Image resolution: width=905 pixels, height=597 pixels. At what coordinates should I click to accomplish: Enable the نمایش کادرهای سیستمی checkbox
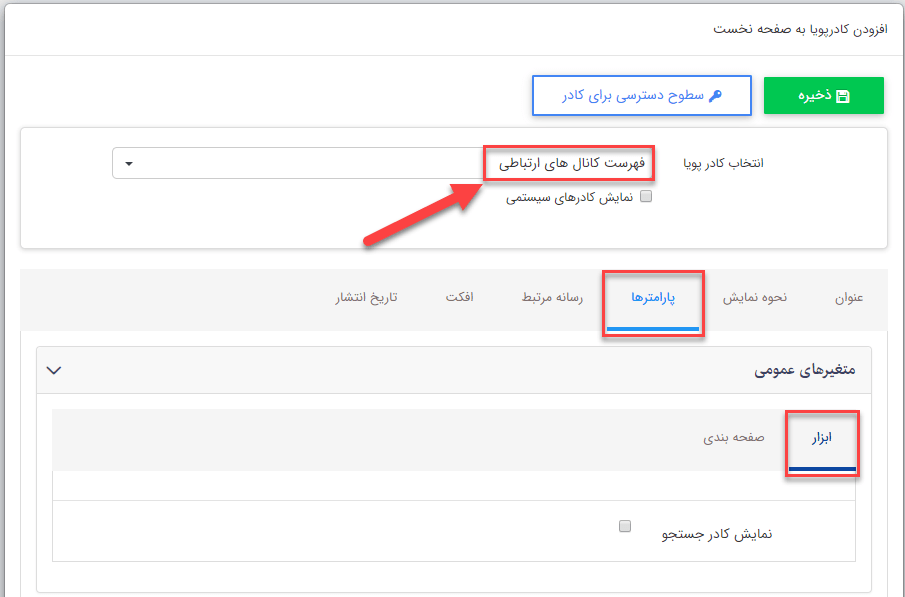coord(646,196)
